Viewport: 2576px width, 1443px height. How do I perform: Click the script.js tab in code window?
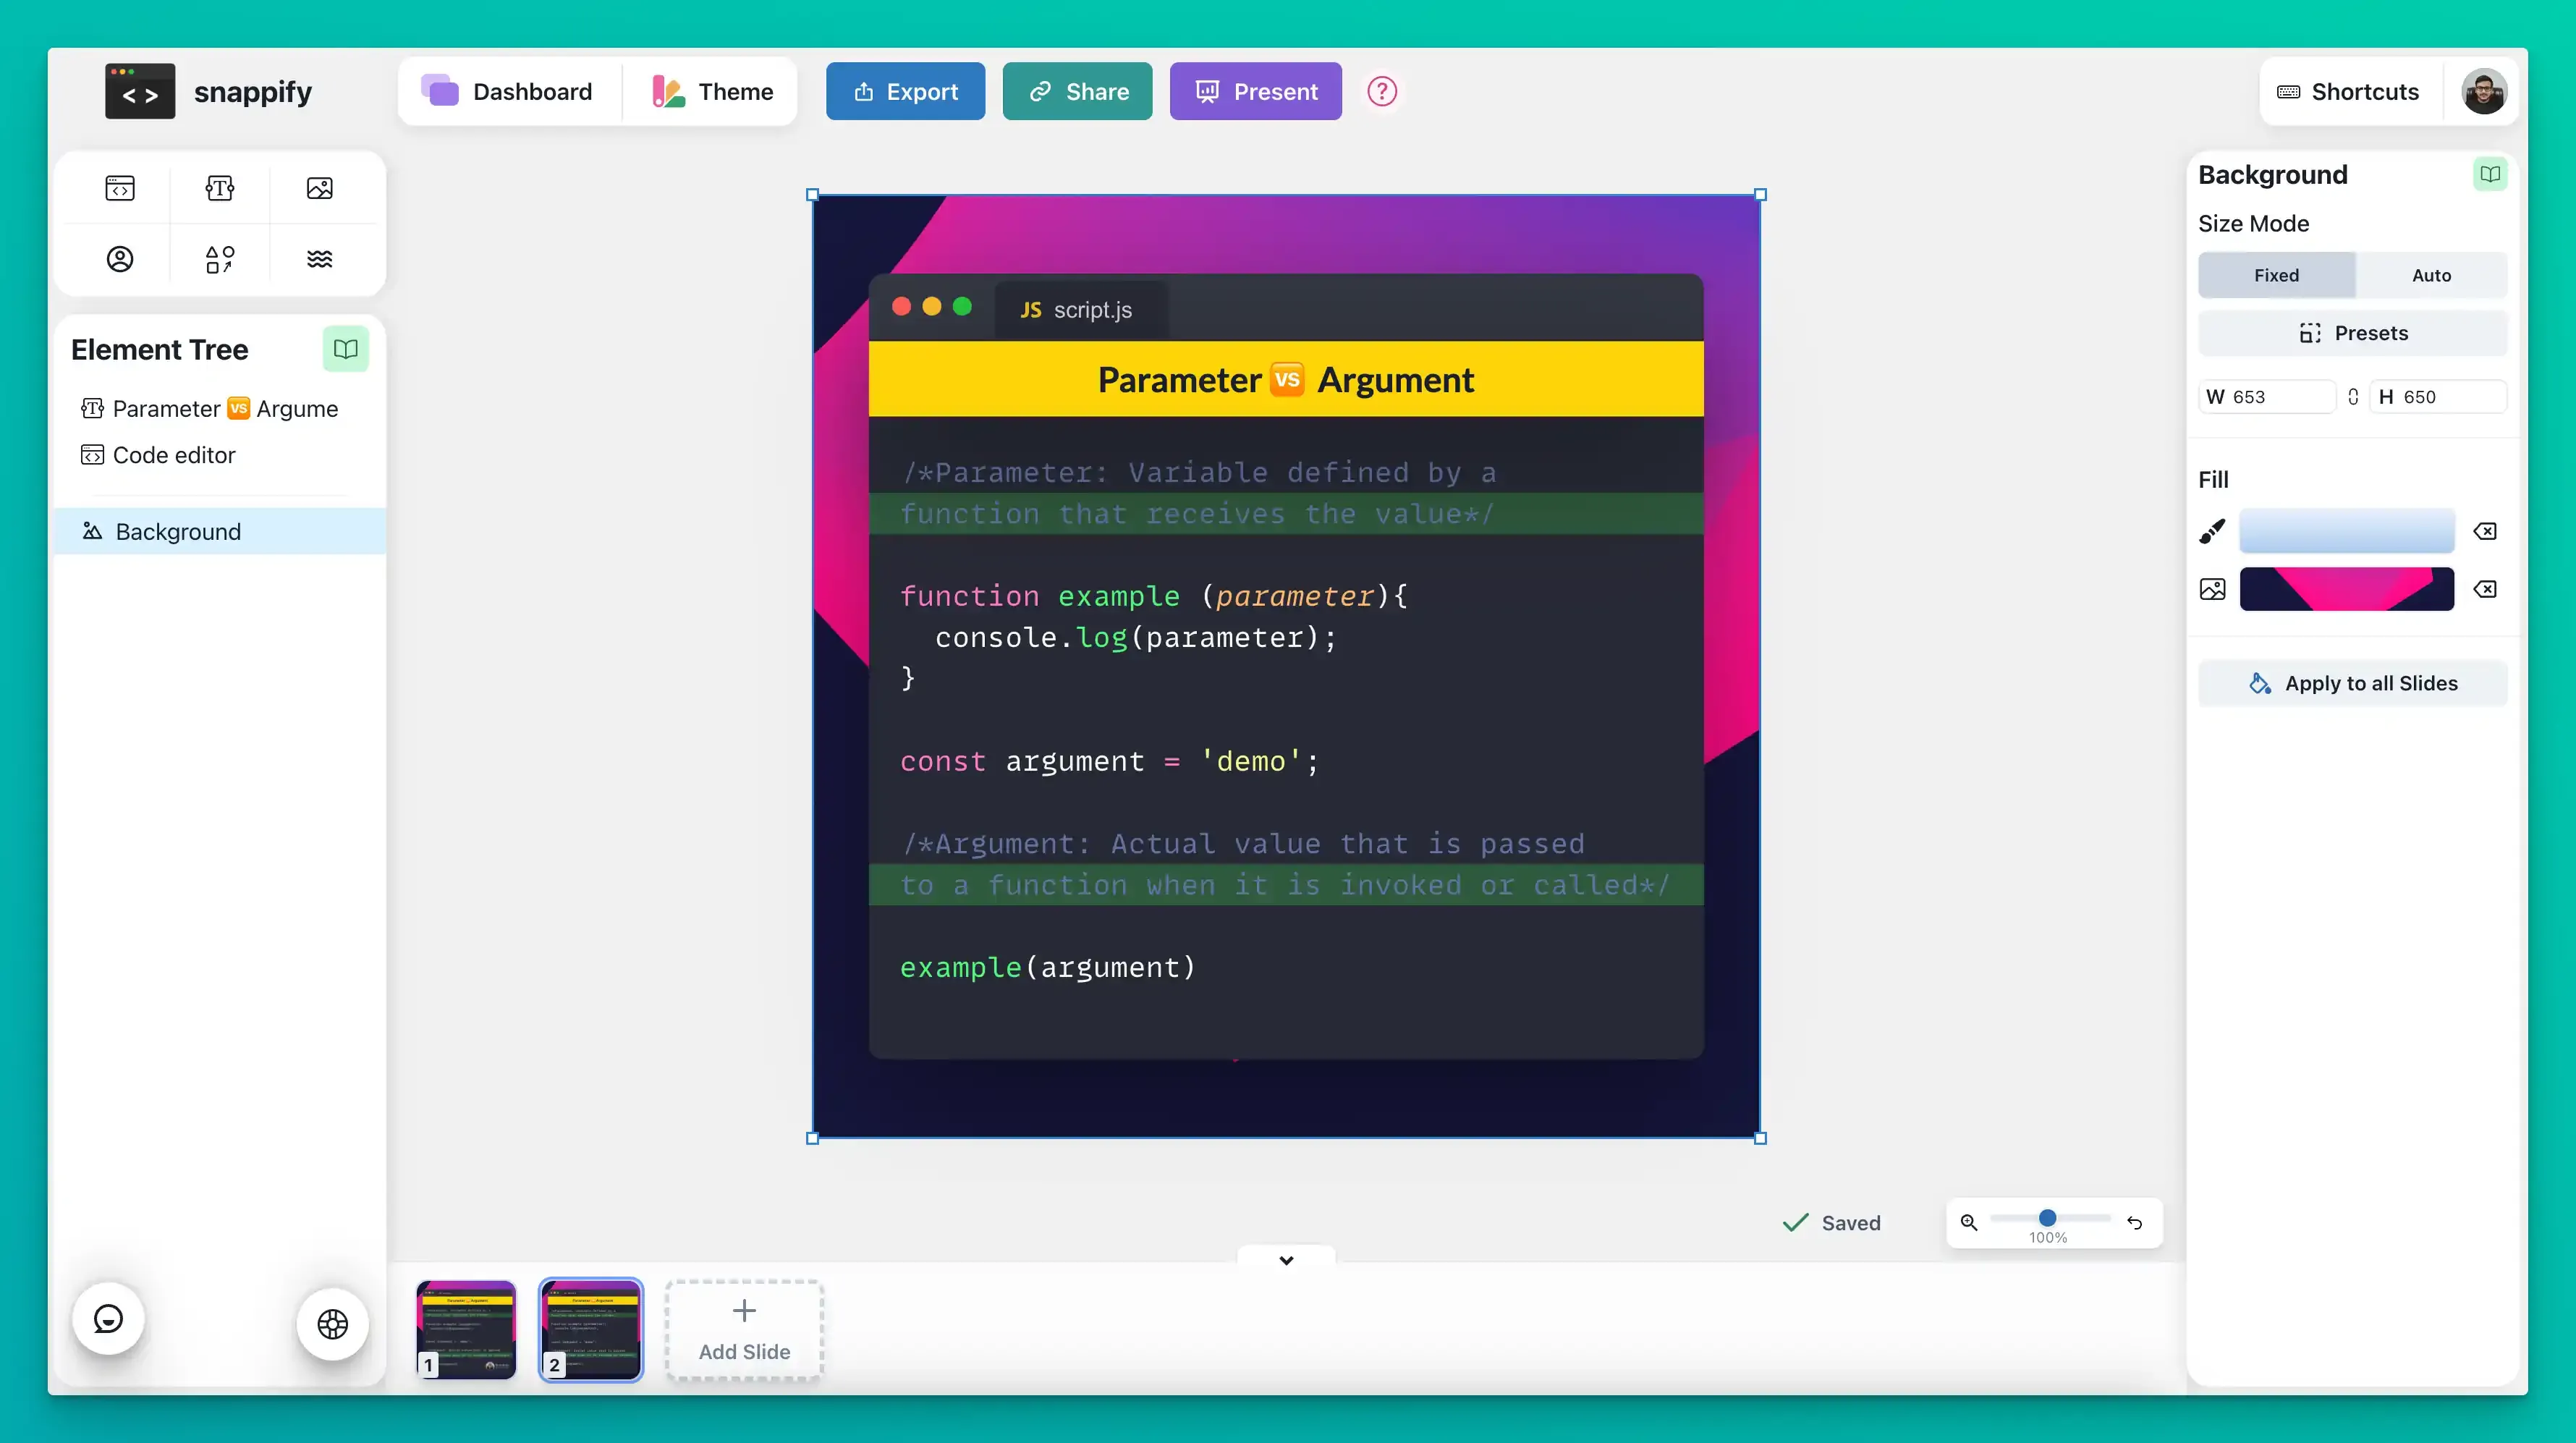coord(1080,310)
